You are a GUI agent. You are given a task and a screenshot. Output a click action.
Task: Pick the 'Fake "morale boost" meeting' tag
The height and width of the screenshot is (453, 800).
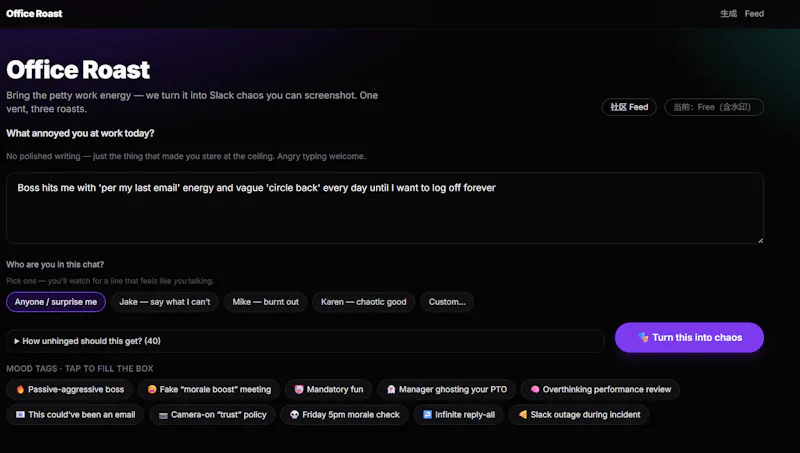pos(209,389)
